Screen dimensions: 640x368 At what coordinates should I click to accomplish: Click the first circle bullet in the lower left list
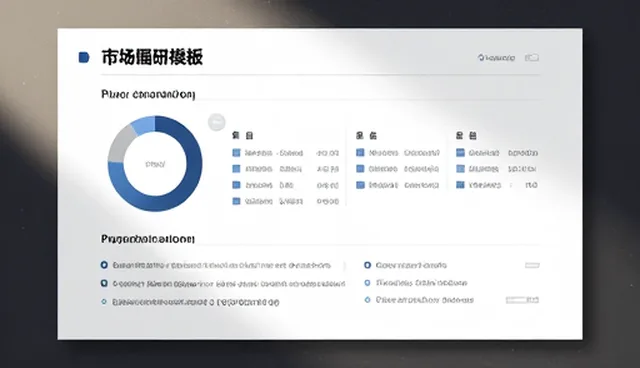click(104, 265)
